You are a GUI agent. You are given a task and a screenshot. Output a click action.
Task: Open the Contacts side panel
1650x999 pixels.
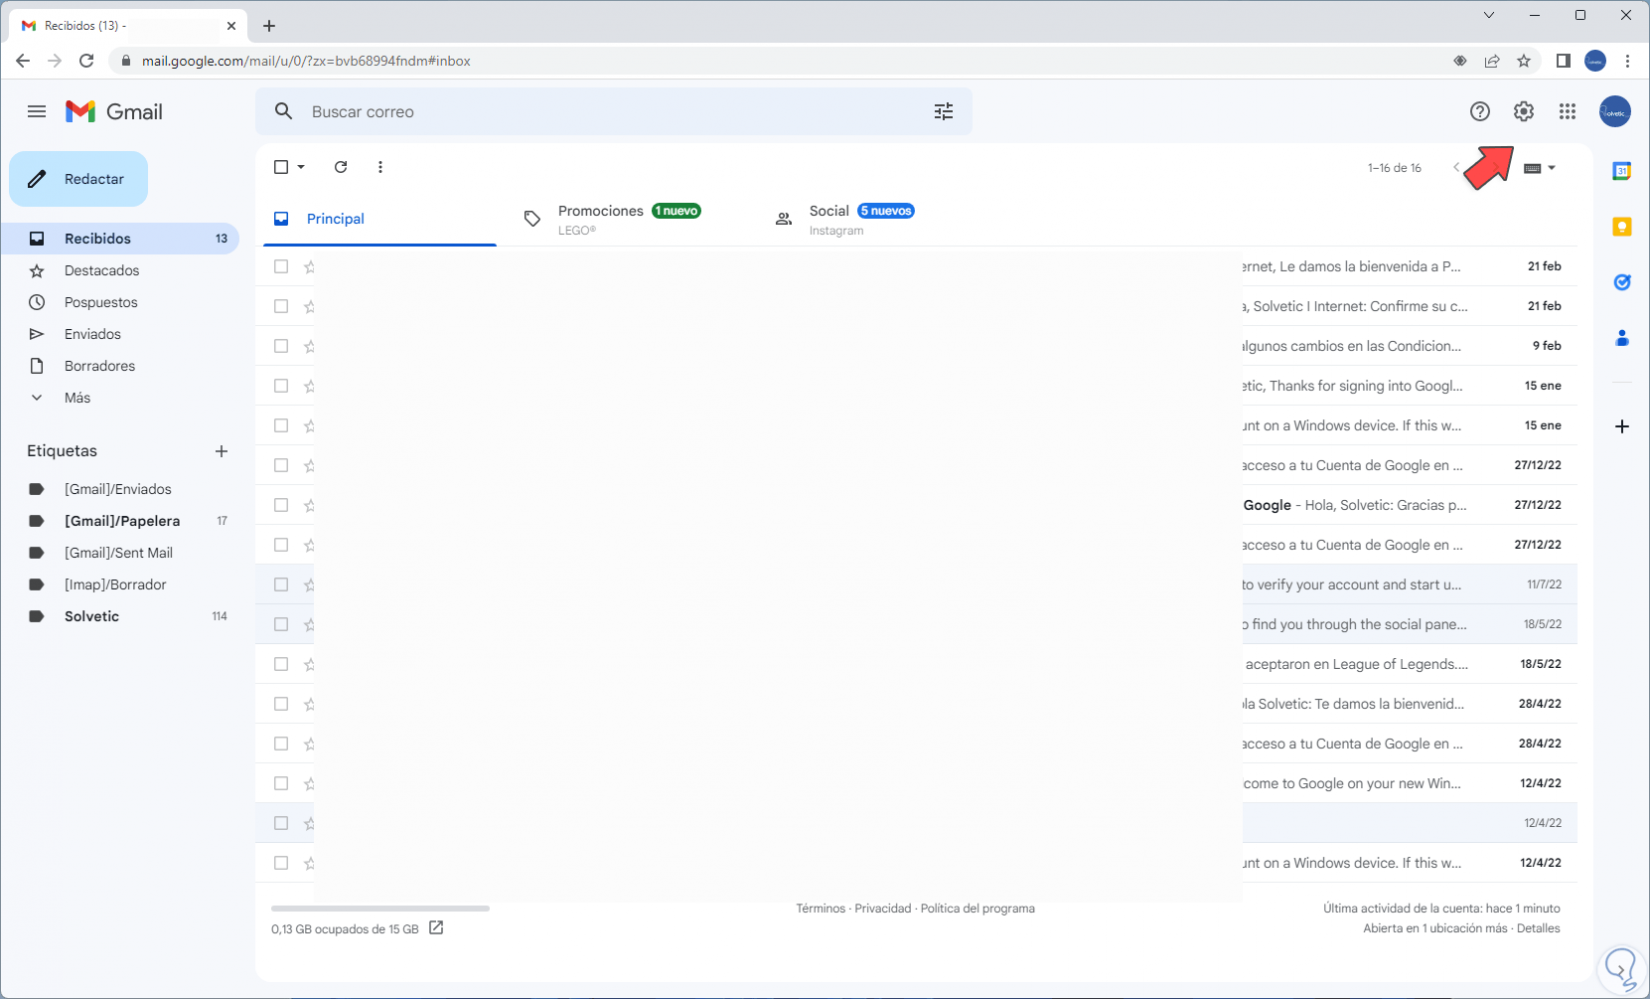(1622, 339)
